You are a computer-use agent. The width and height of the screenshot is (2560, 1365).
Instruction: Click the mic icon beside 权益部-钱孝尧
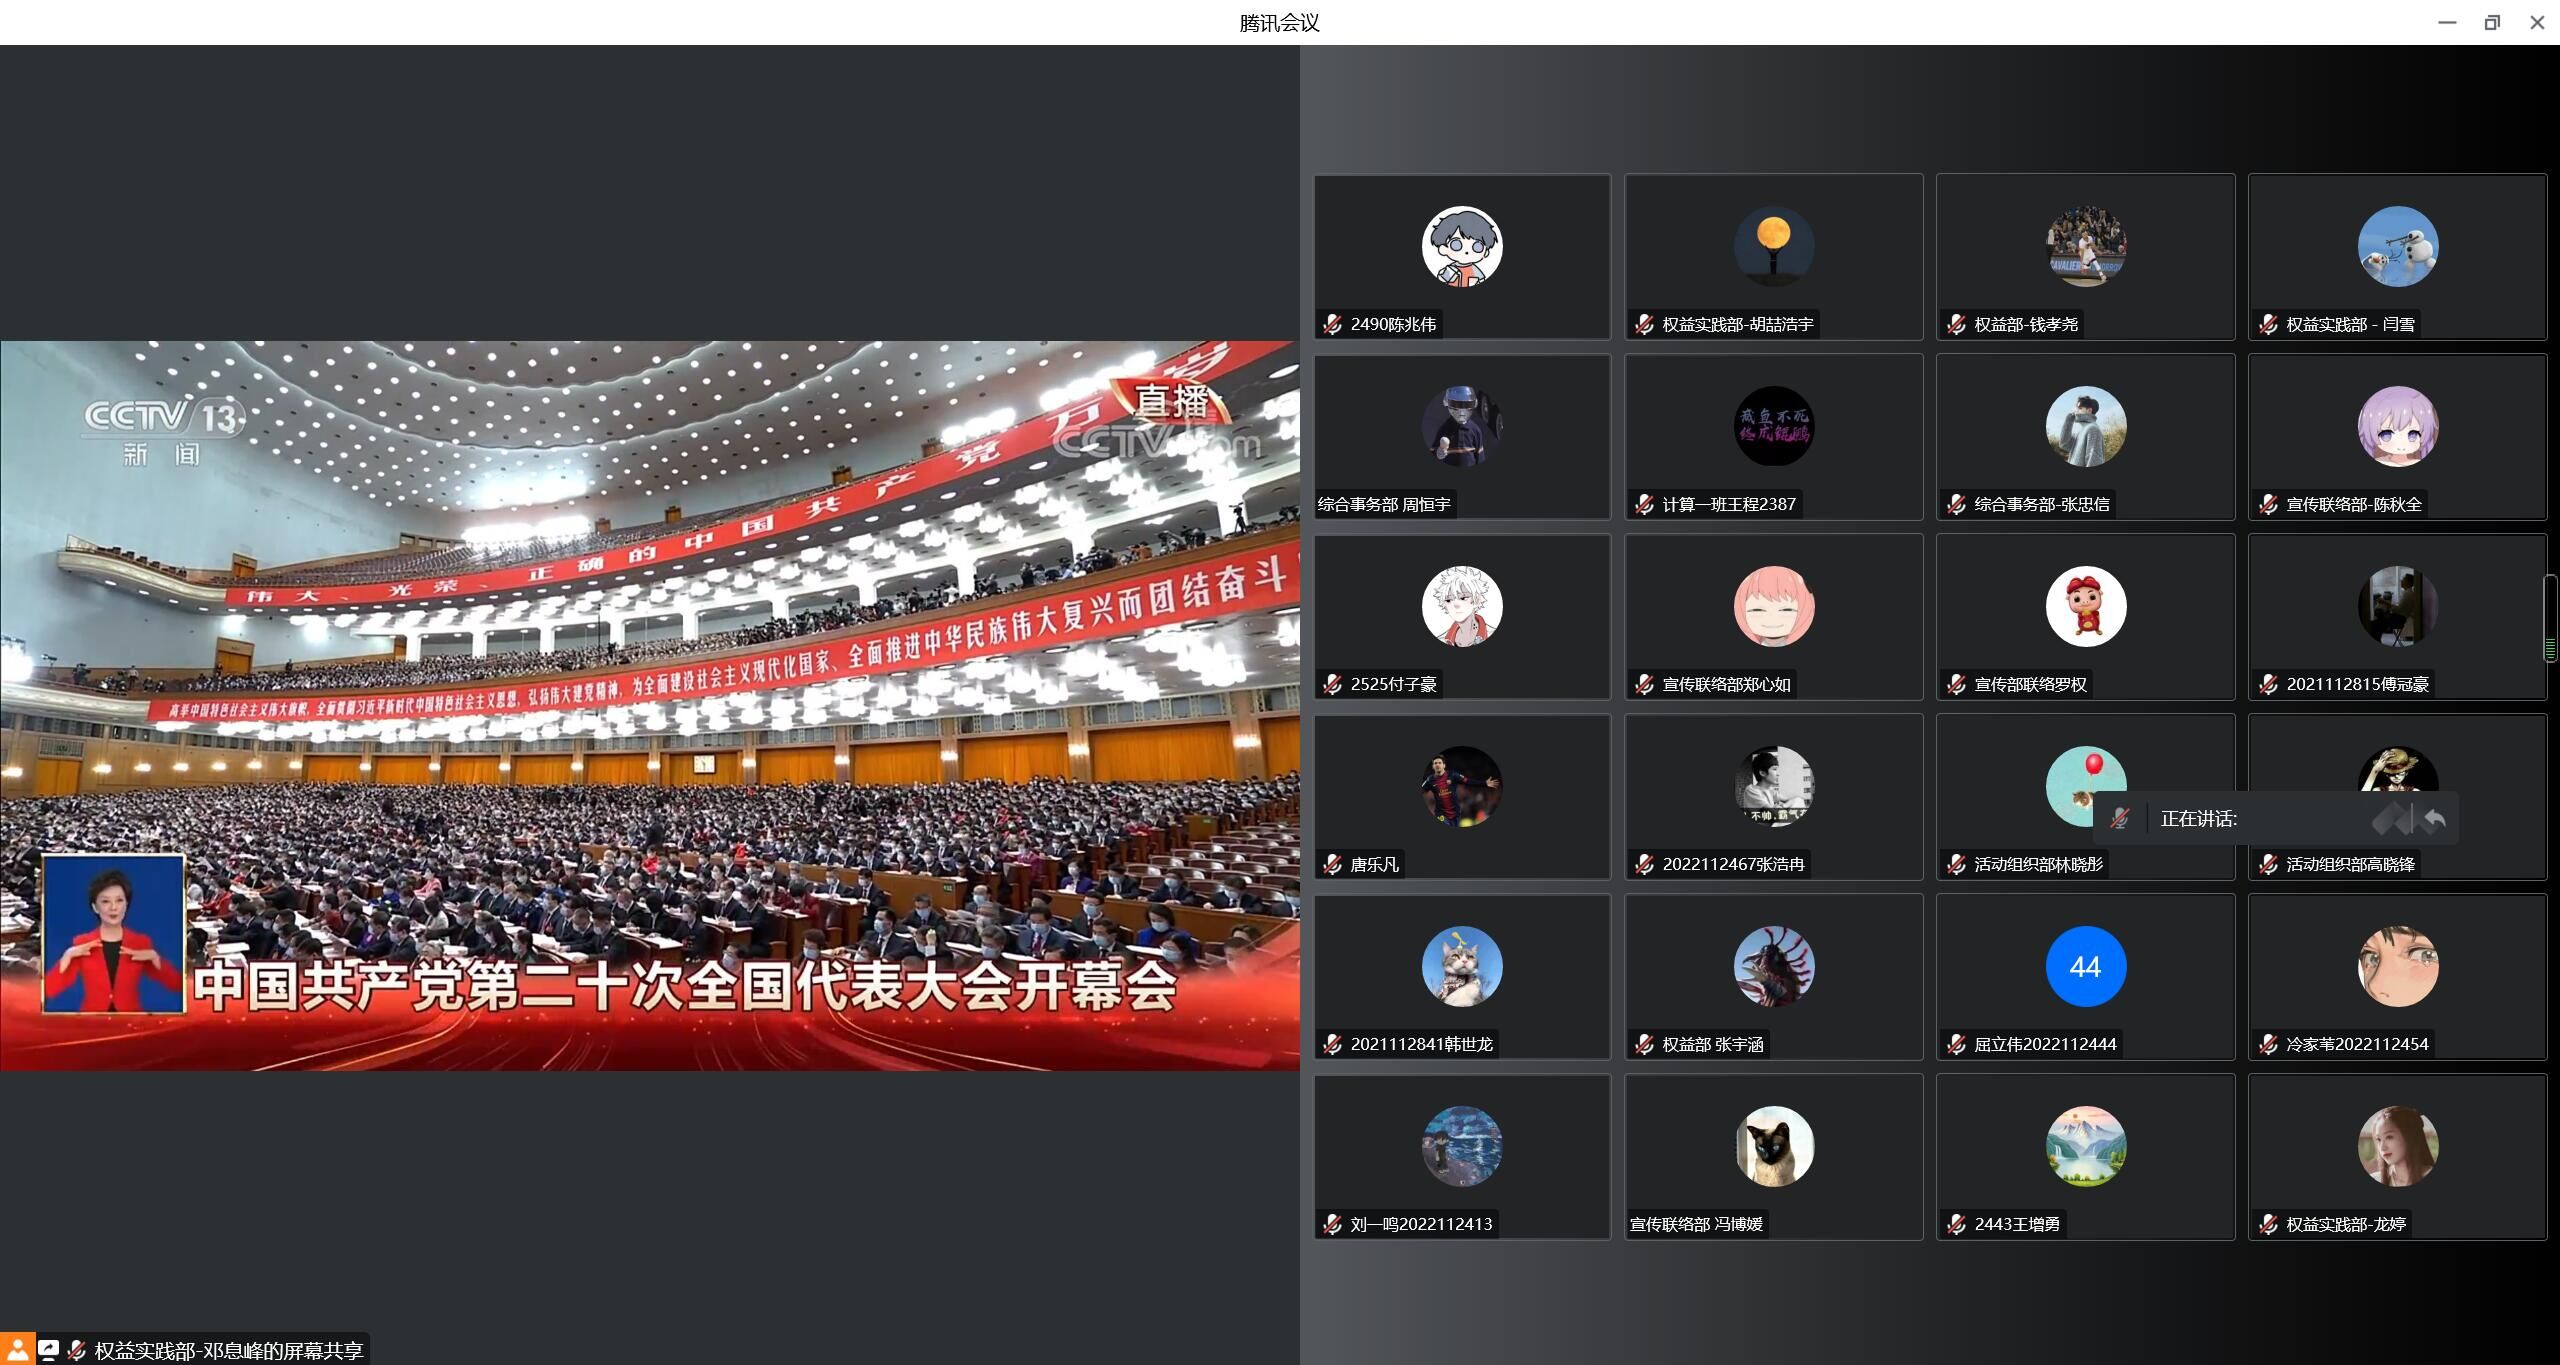(x=1956, y=324)
